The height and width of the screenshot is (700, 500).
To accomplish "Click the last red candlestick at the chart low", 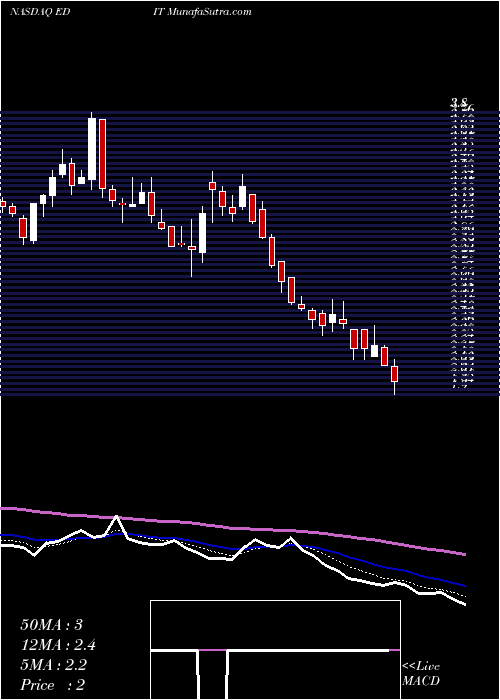I will (394, 374).
